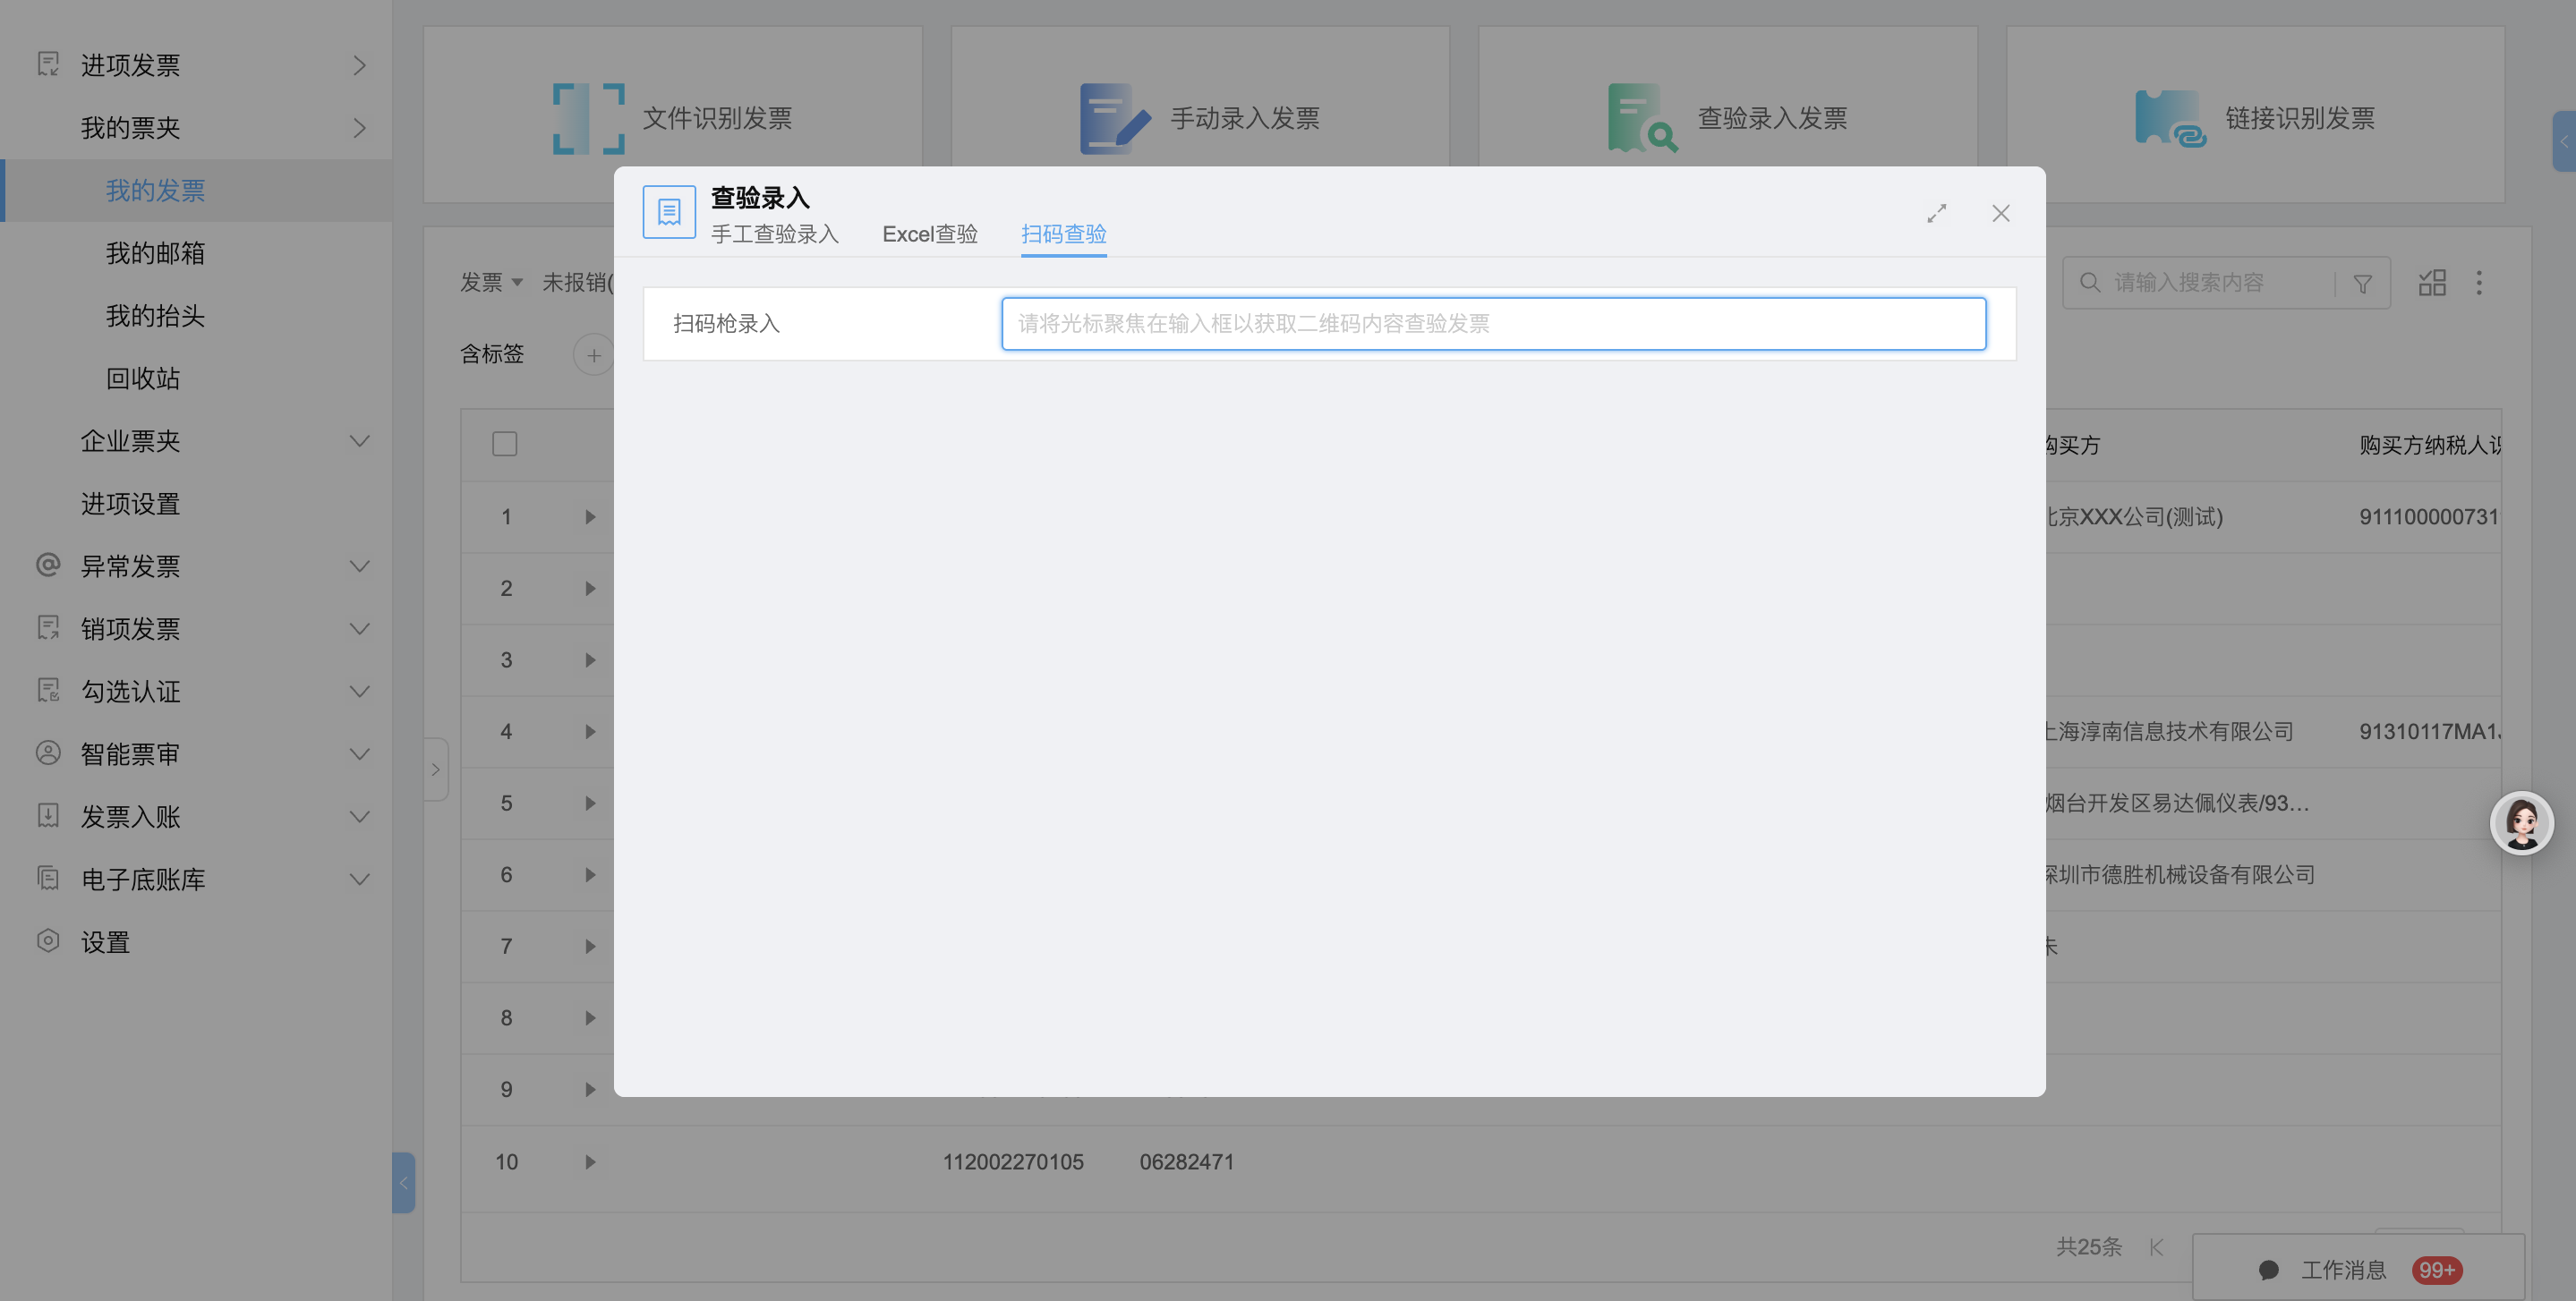Click the right-edge blue collapse handle

coord(2564,141)
